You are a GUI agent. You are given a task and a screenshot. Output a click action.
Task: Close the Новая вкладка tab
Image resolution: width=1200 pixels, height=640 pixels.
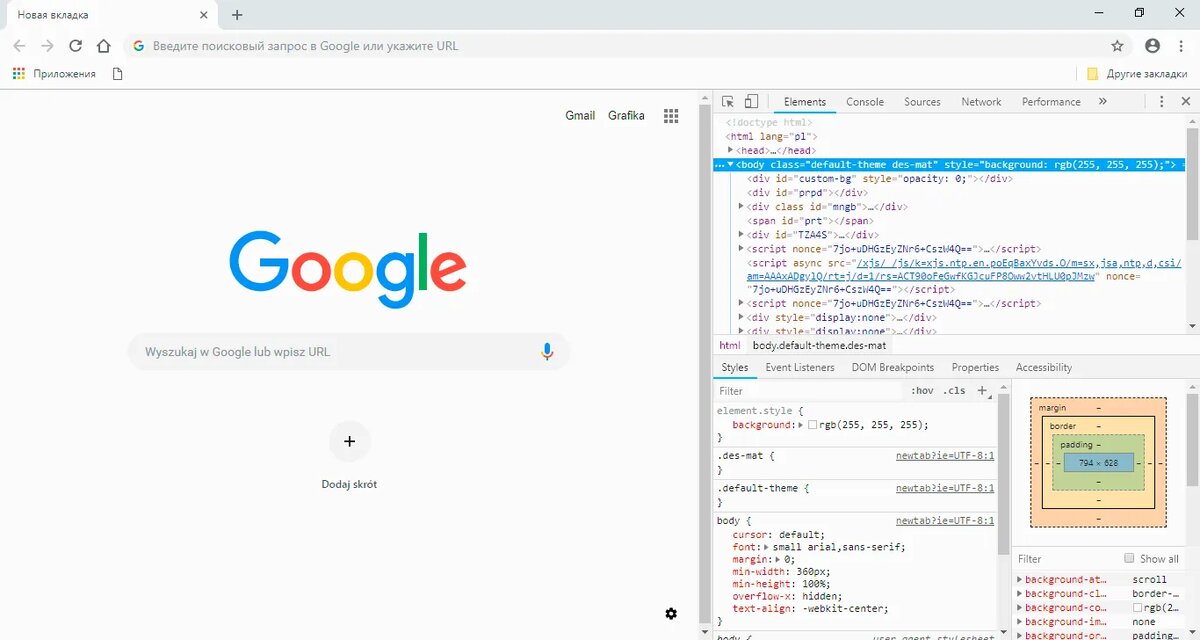click(x=203, y=15)
